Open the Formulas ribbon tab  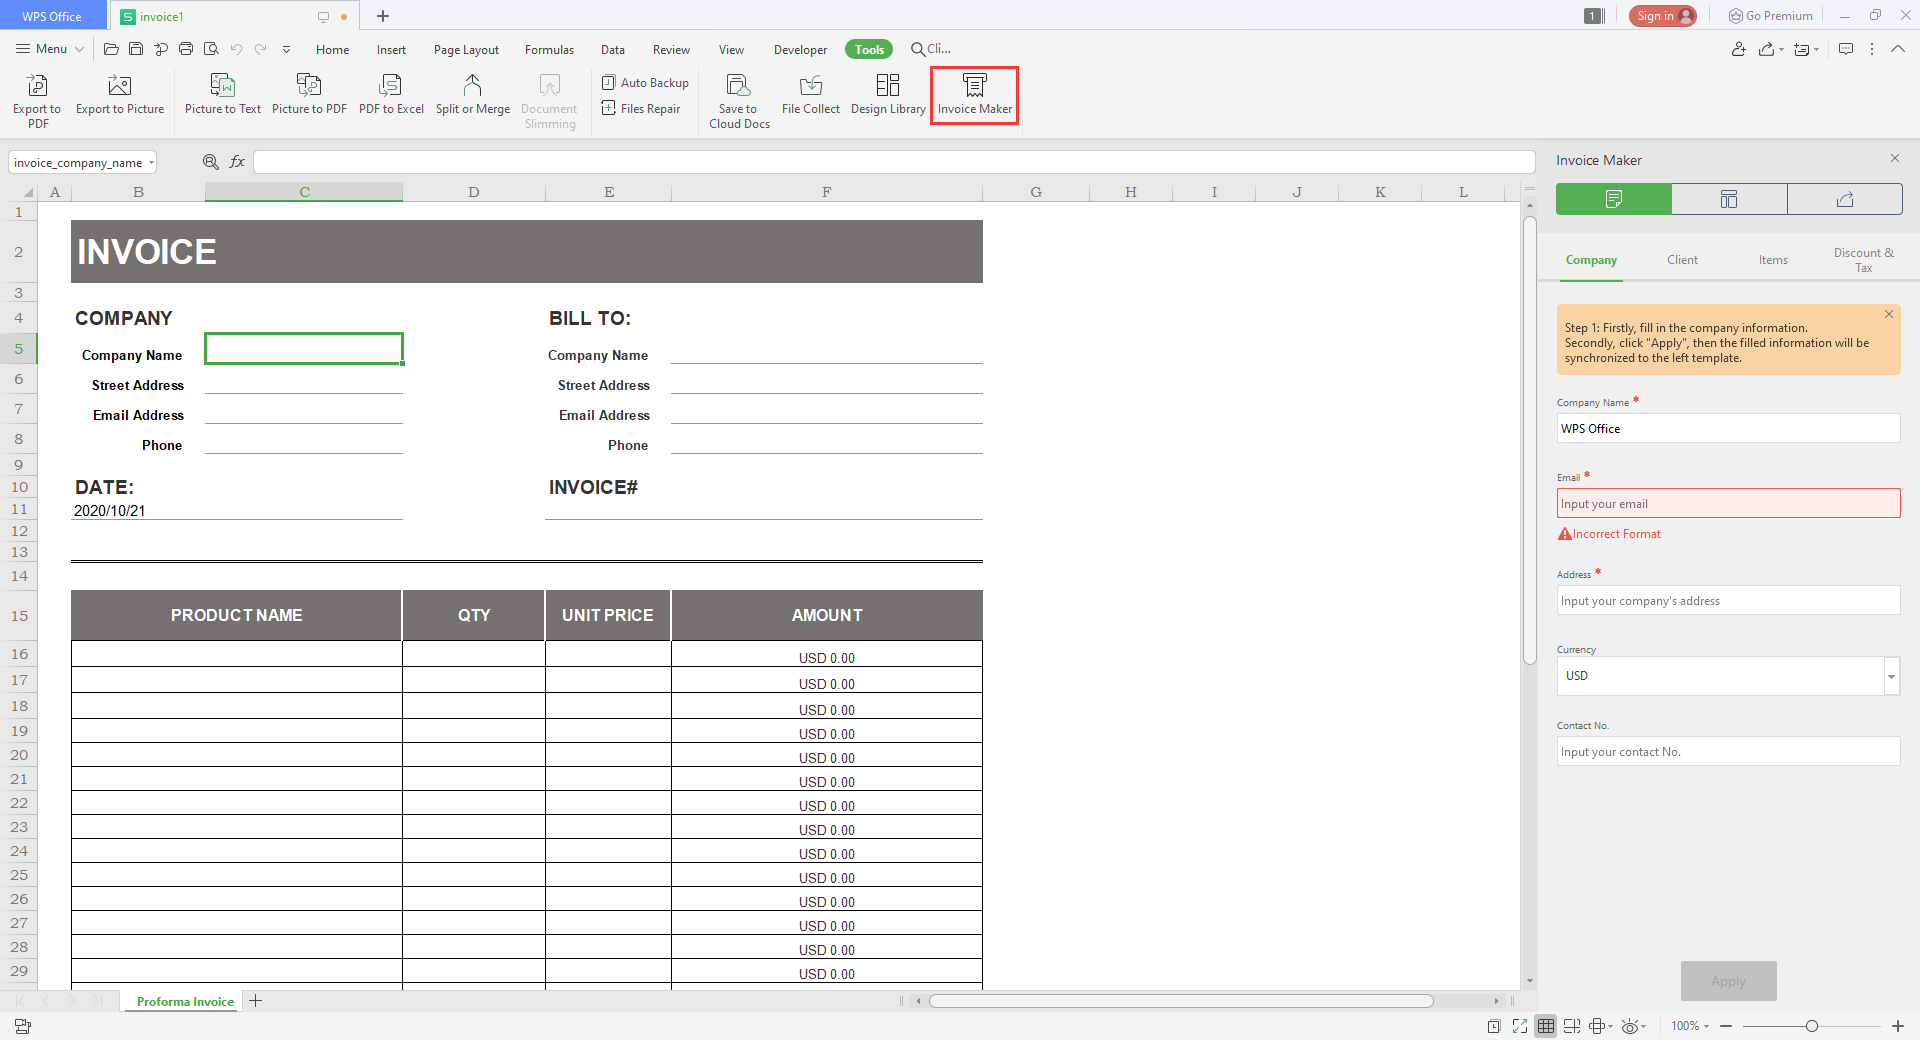pos(549,50)
